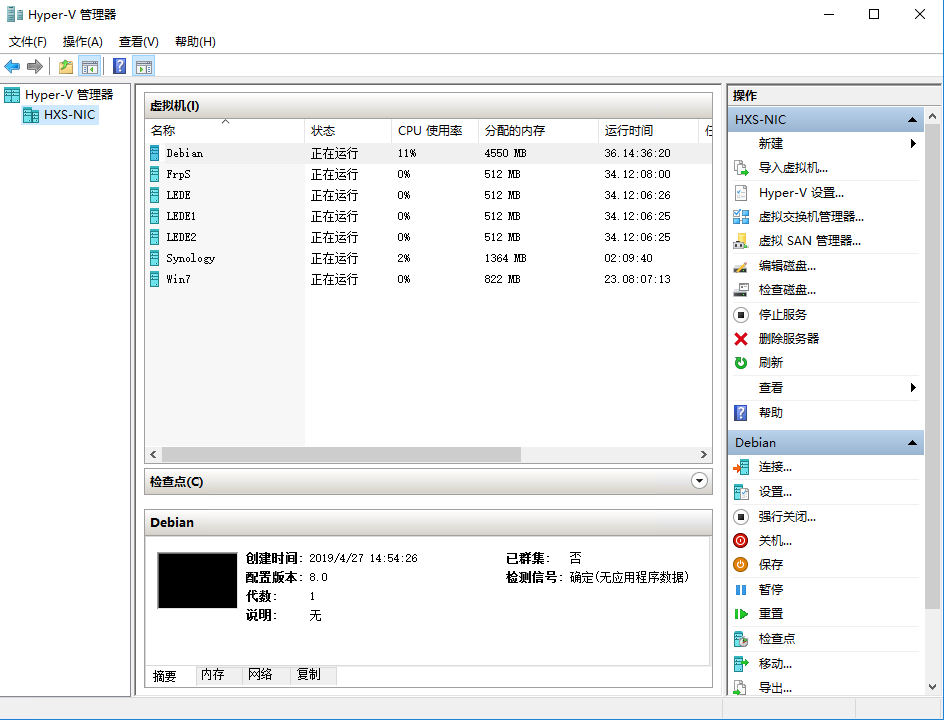Click the Debian VM preview thumbnail

click(197, 581)
